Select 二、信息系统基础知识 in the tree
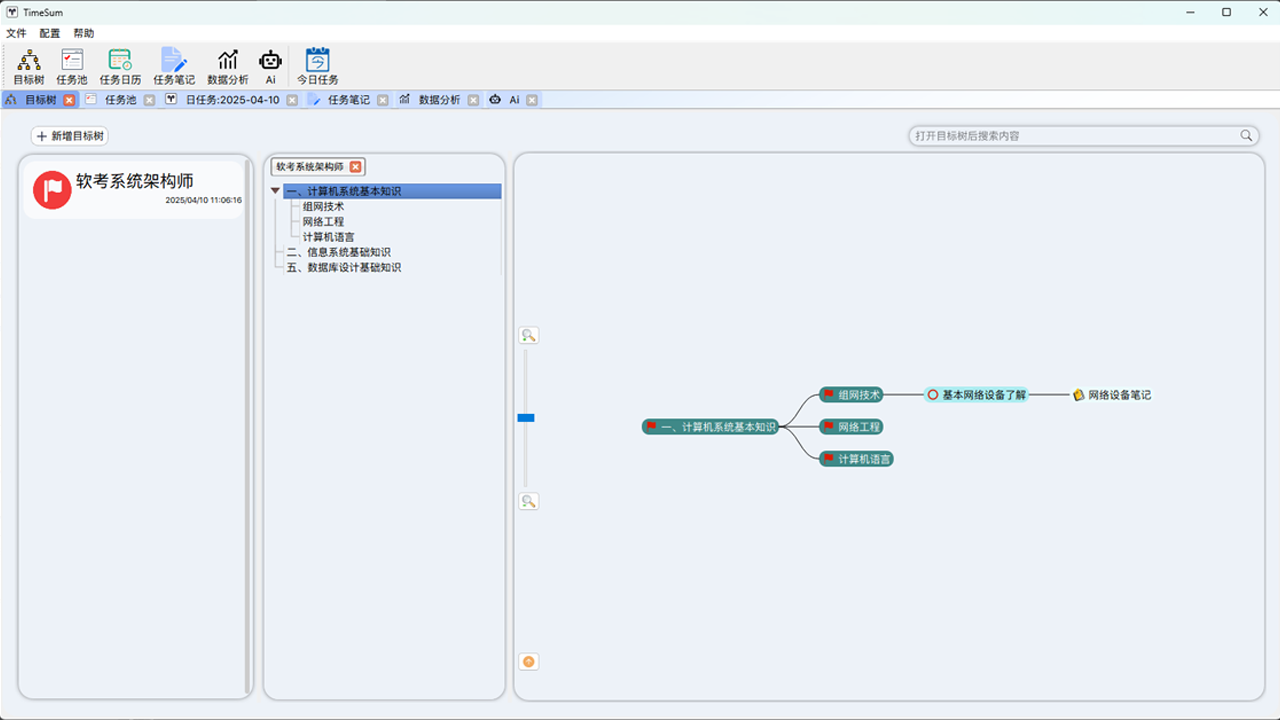This screenshot has width=1280, height=720. click(x=338, y=252)
